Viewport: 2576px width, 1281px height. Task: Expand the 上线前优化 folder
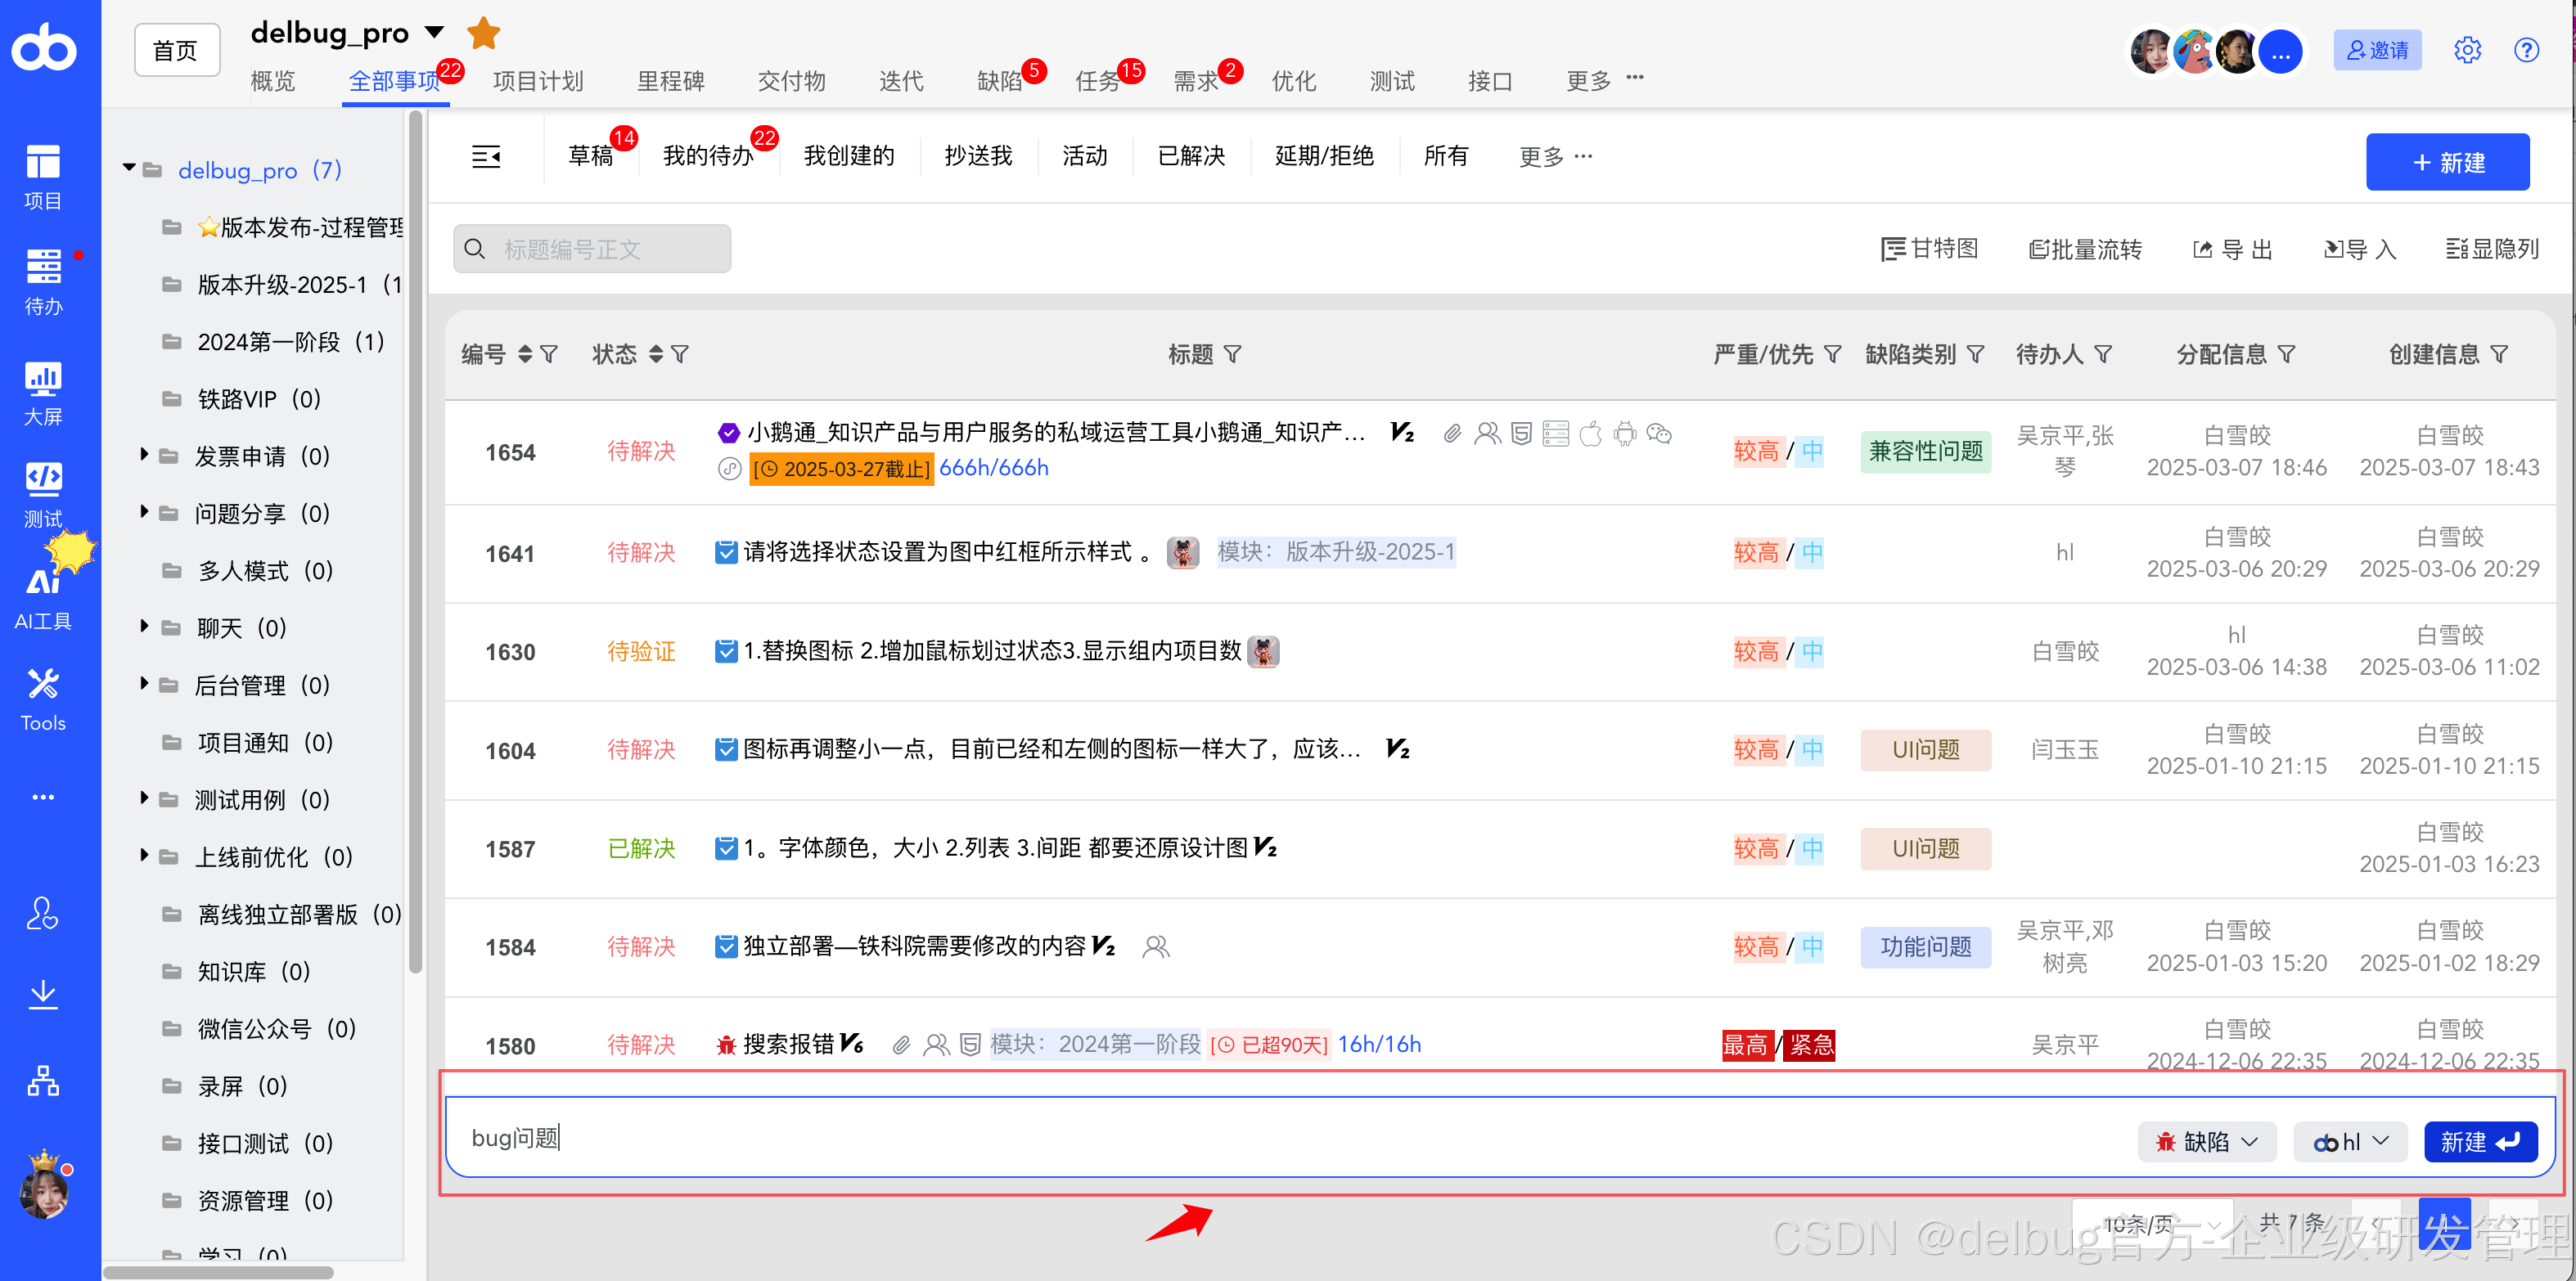(144, 855)
